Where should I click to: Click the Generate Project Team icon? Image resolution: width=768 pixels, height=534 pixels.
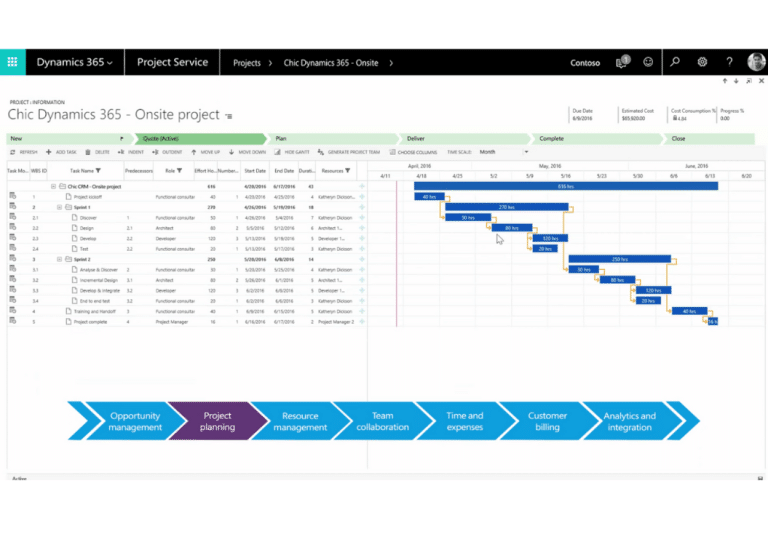point(321,152)
